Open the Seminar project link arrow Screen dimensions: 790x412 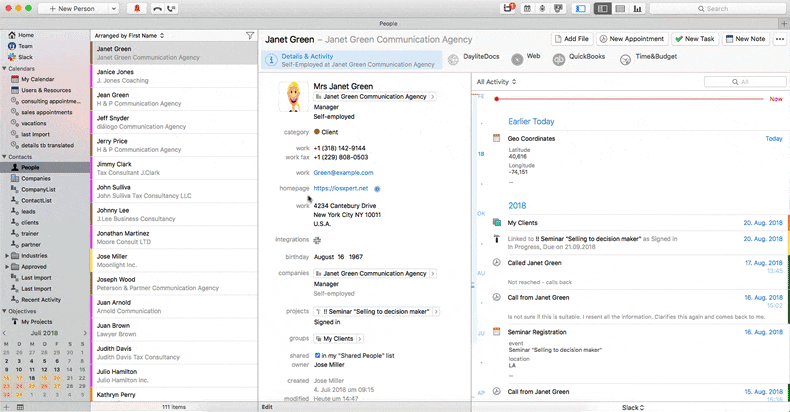click(436, 312)
